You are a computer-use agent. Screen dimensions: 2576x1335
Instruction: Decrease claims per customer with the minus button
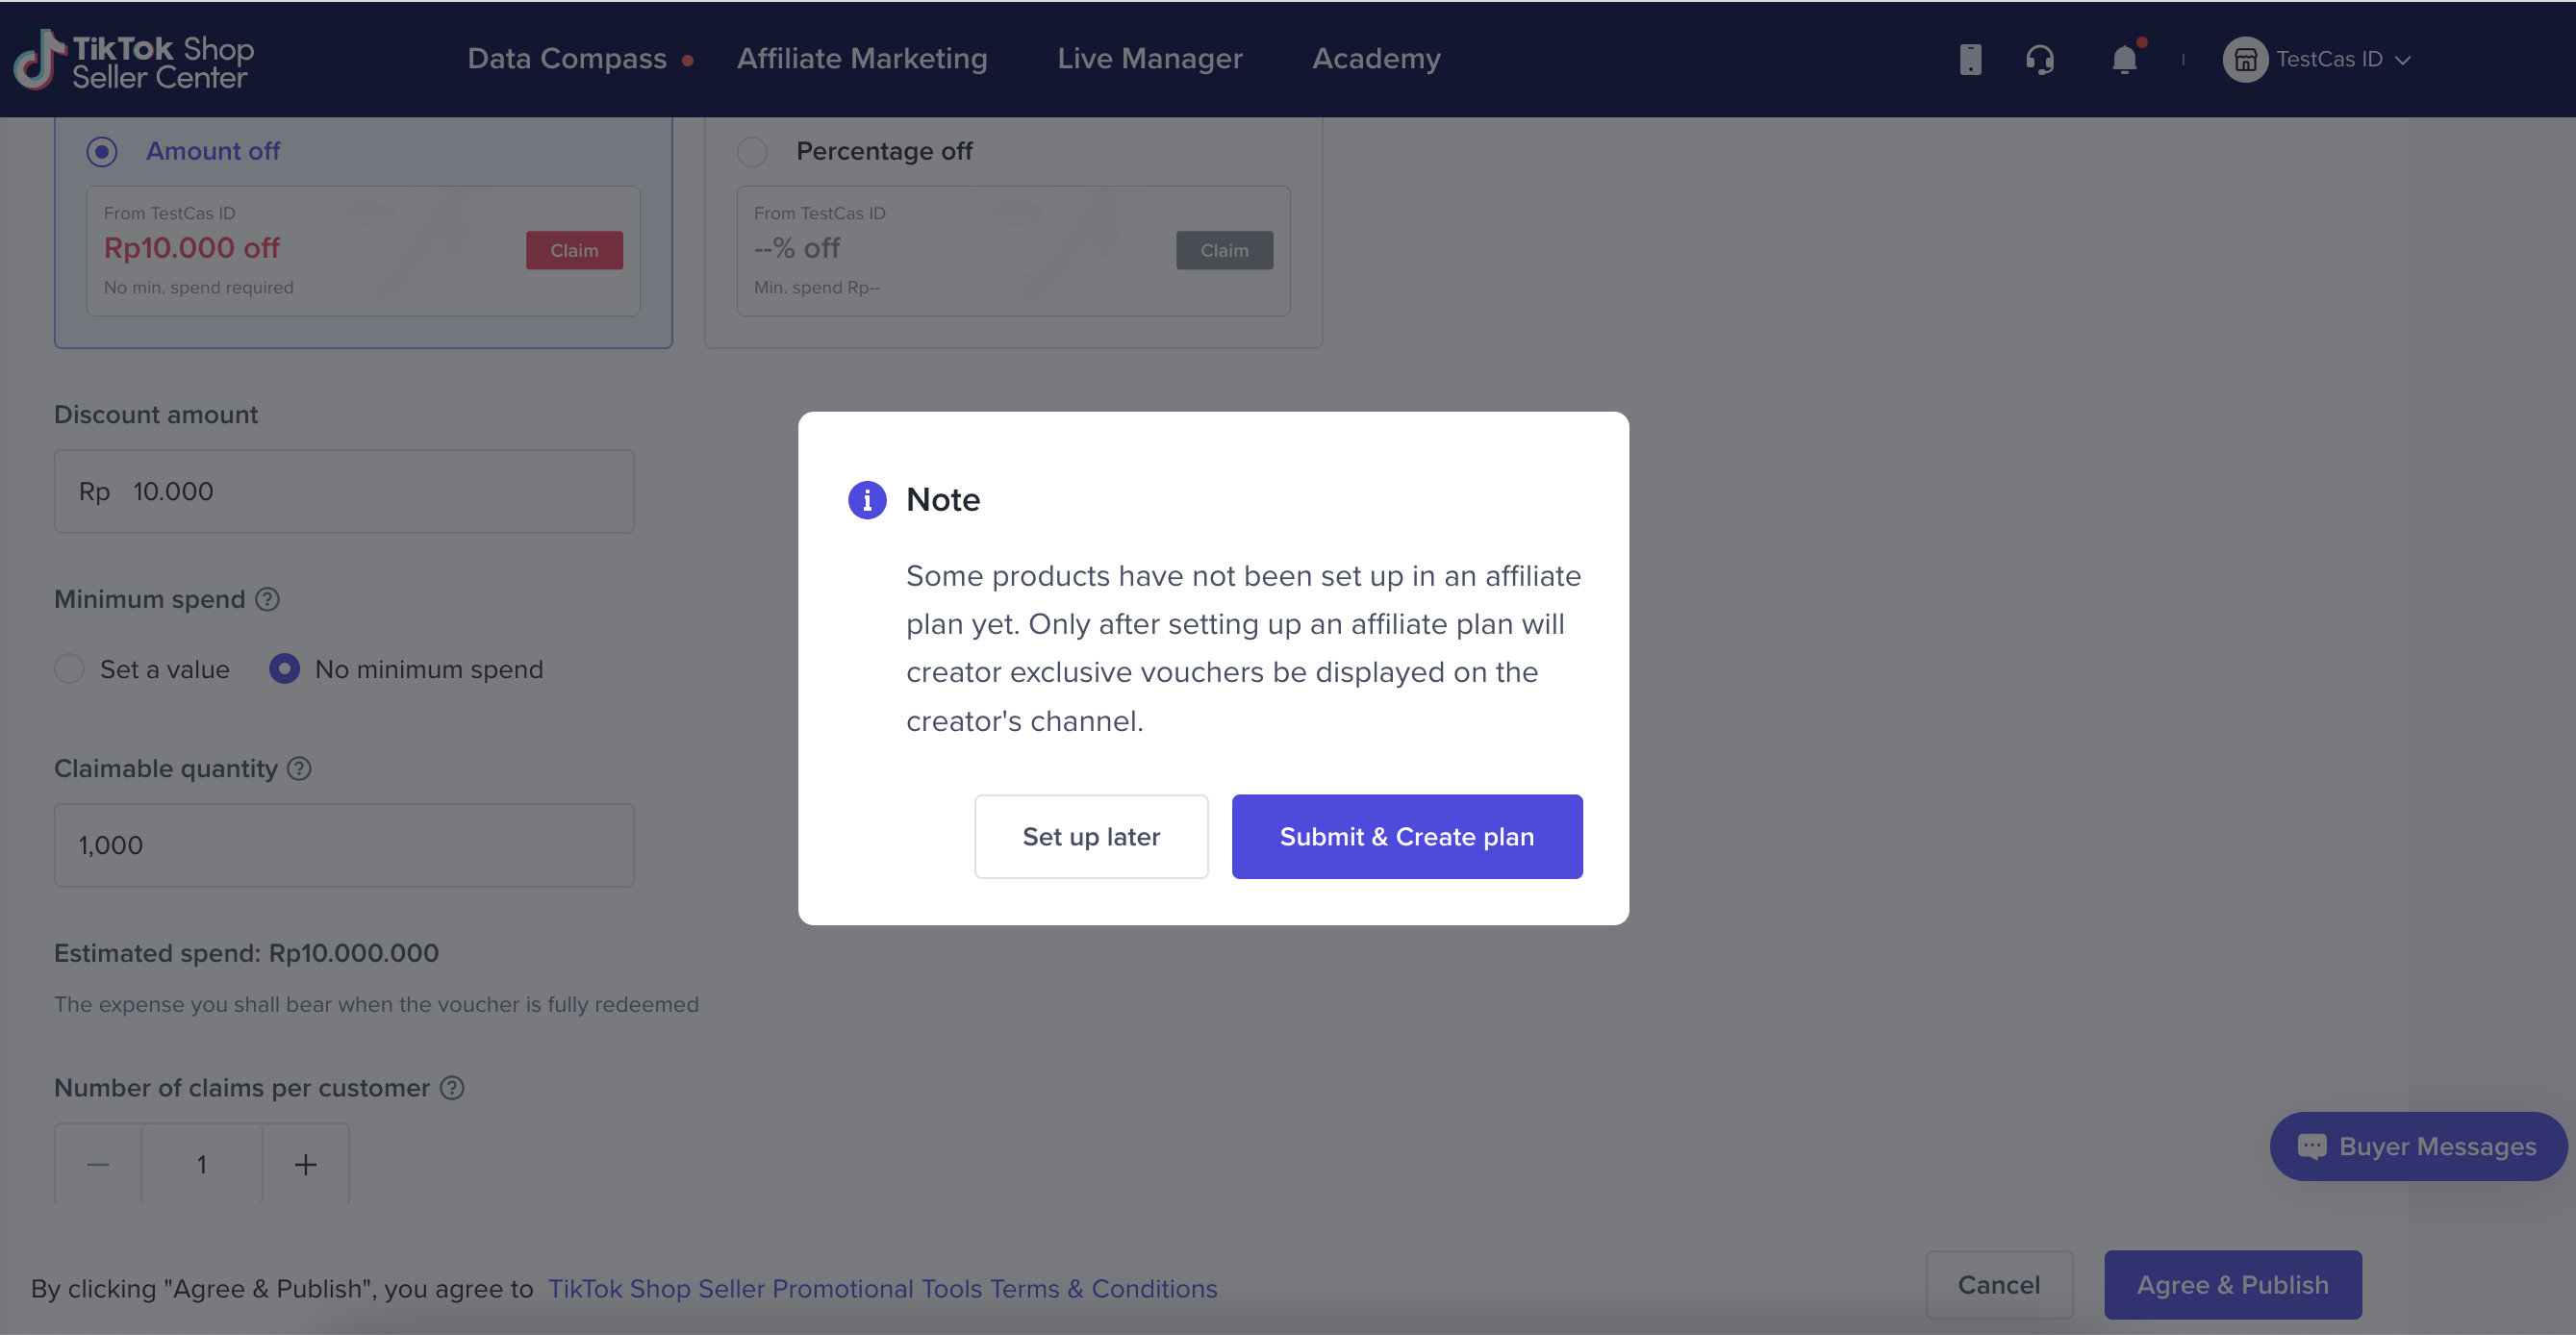(x=98, y=1164)
